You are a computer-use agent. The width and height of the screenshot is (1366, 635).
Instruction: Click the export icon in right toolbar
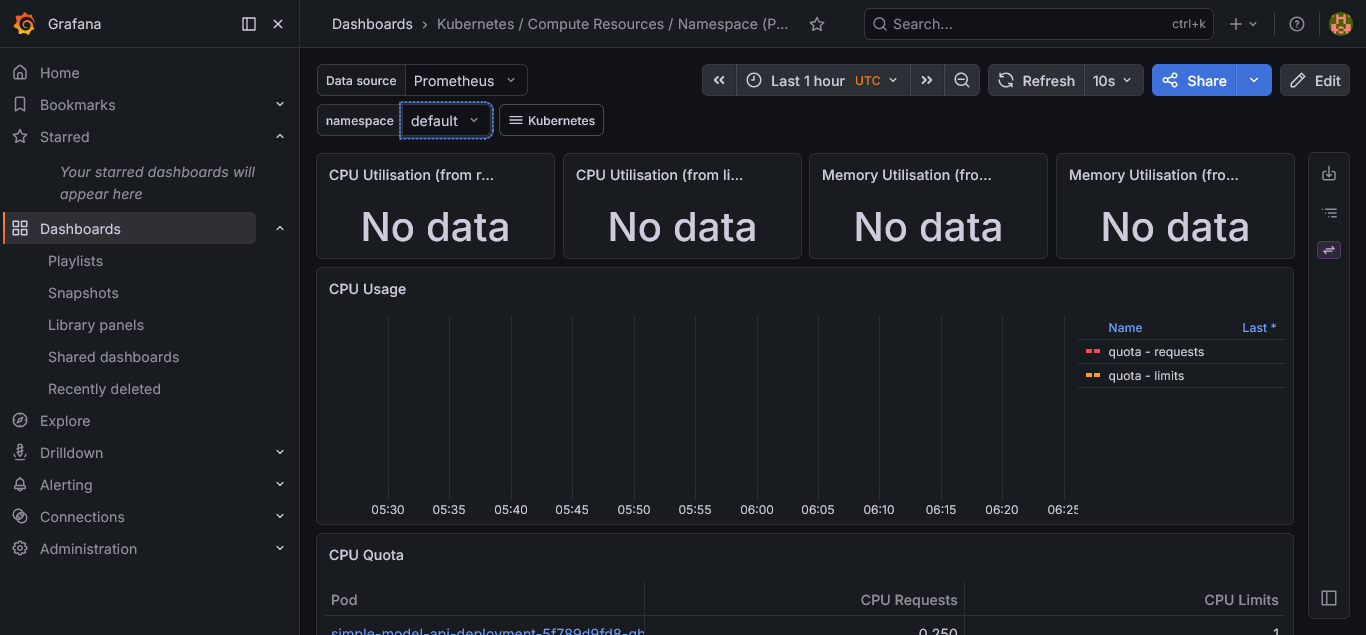(x=1329, y=174)
